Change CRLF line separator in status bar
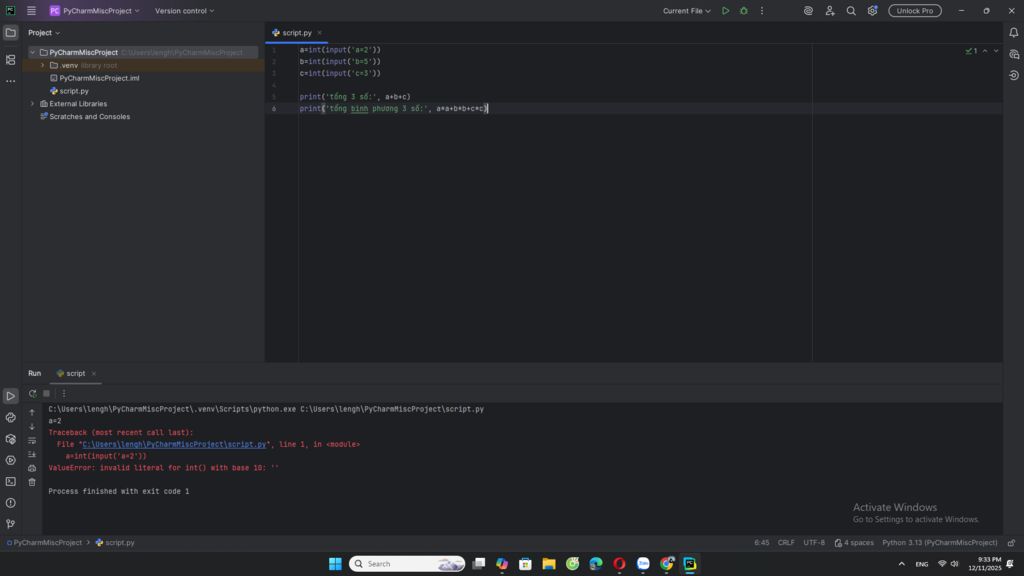The image size is (1024, 576). click(786, 543)
